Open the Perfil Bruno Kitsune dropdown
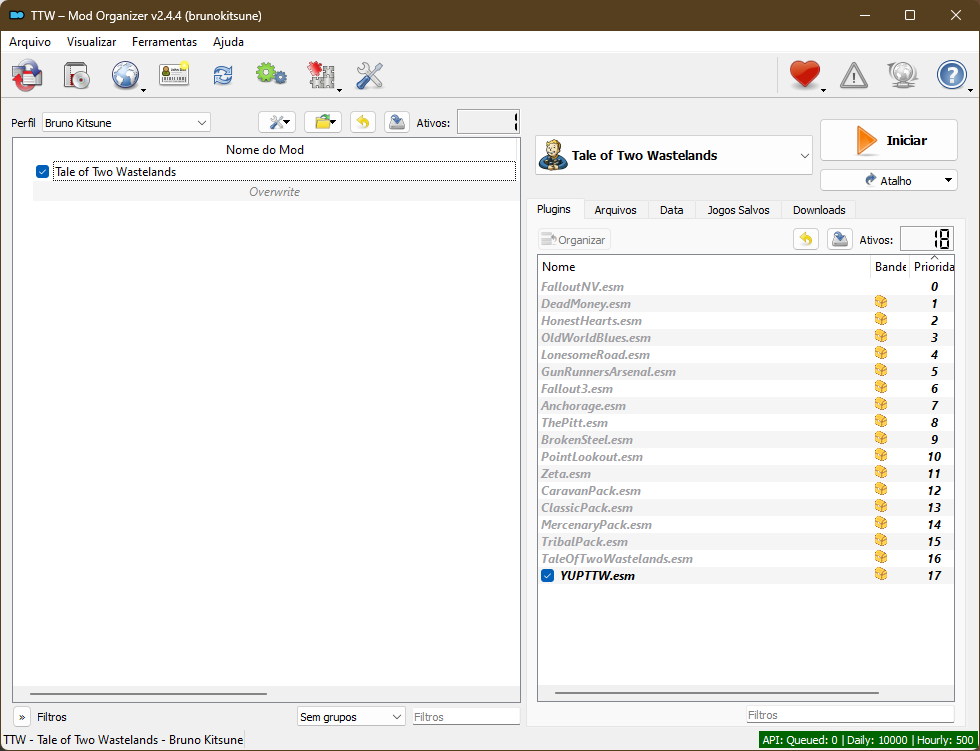This screenshot has height=751, width=980. pyautogui.click(x=126, y=122)
